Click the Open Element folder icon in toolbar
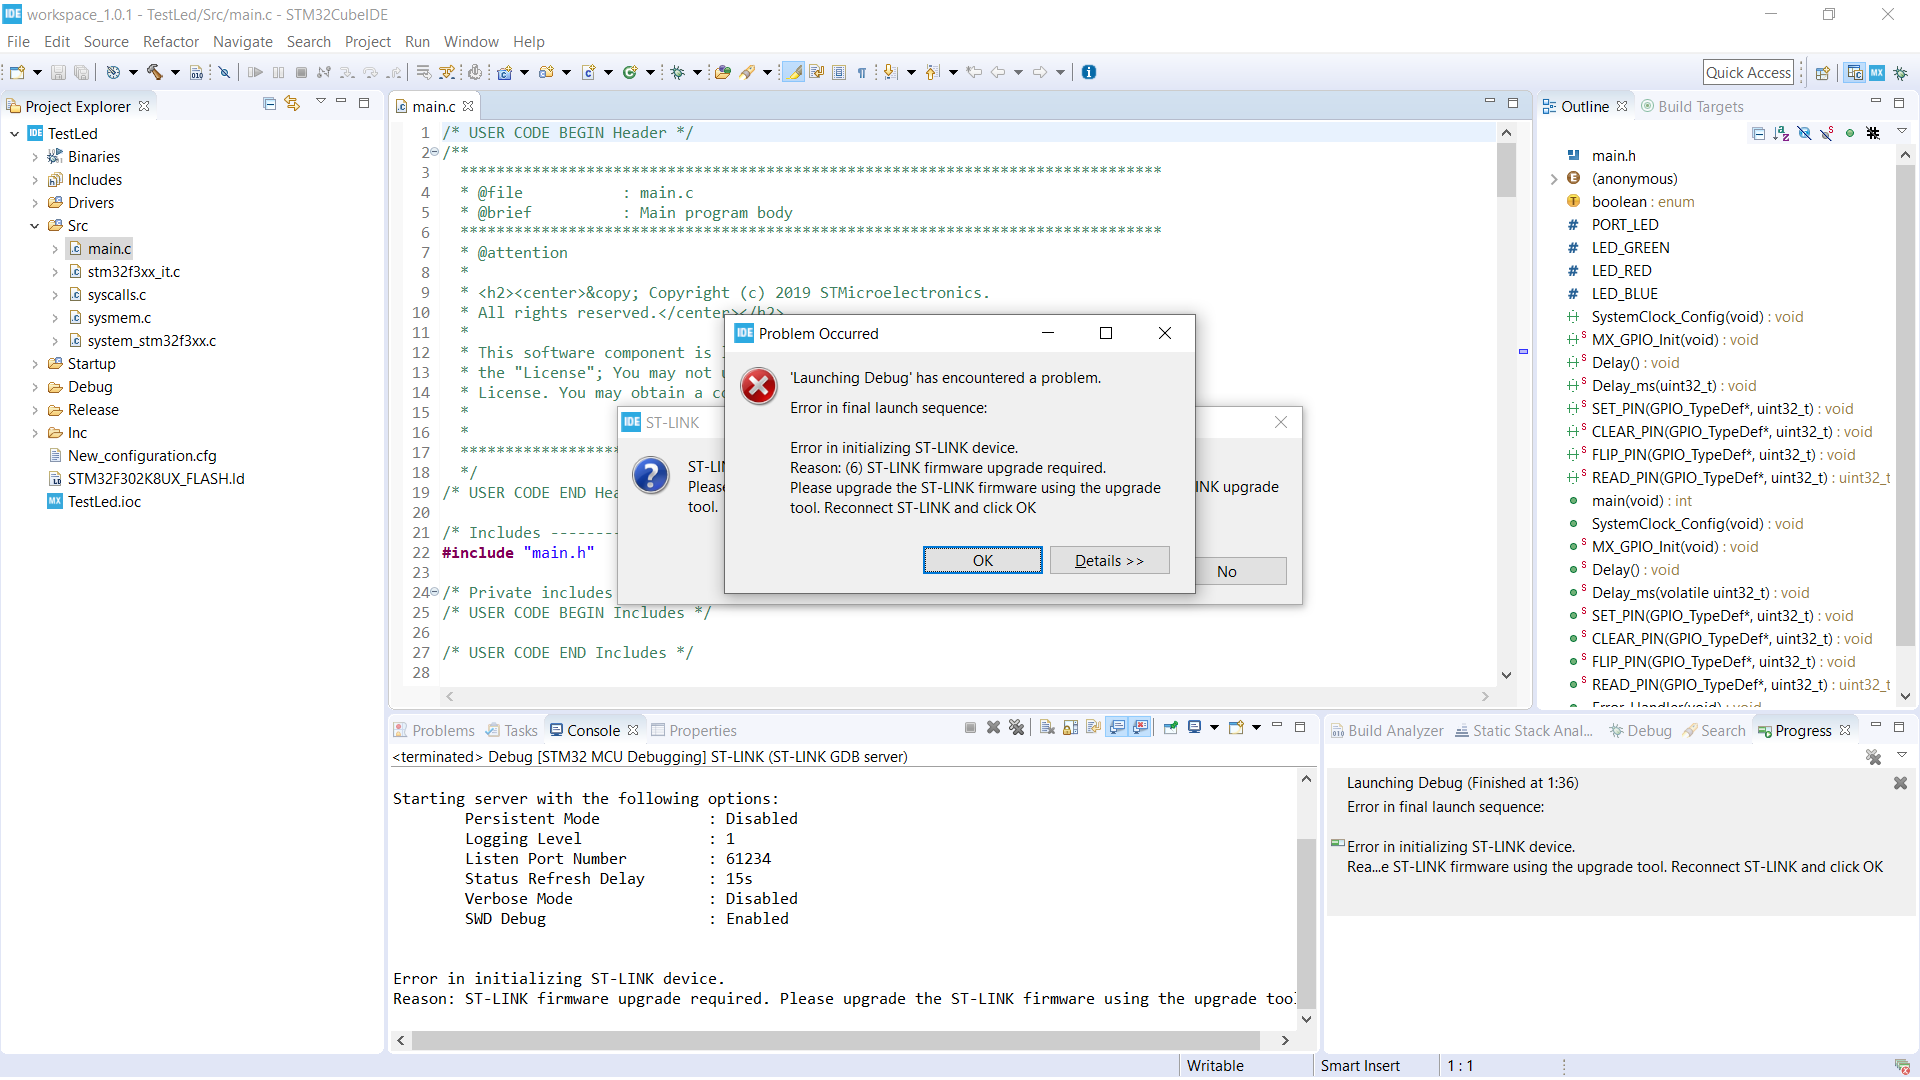This screenshot has width=1920, height=1080. 722,72
